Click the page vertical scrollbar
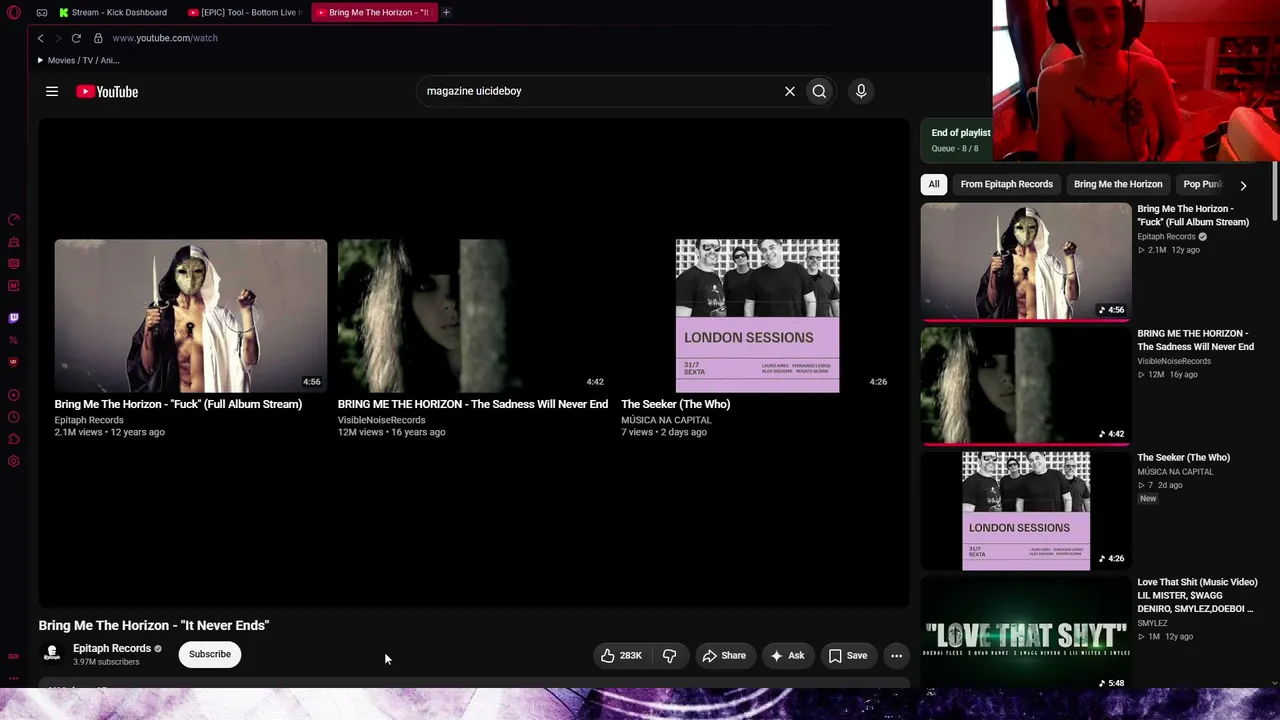Screen dimensions: 1280x720 pos(1275,190)
